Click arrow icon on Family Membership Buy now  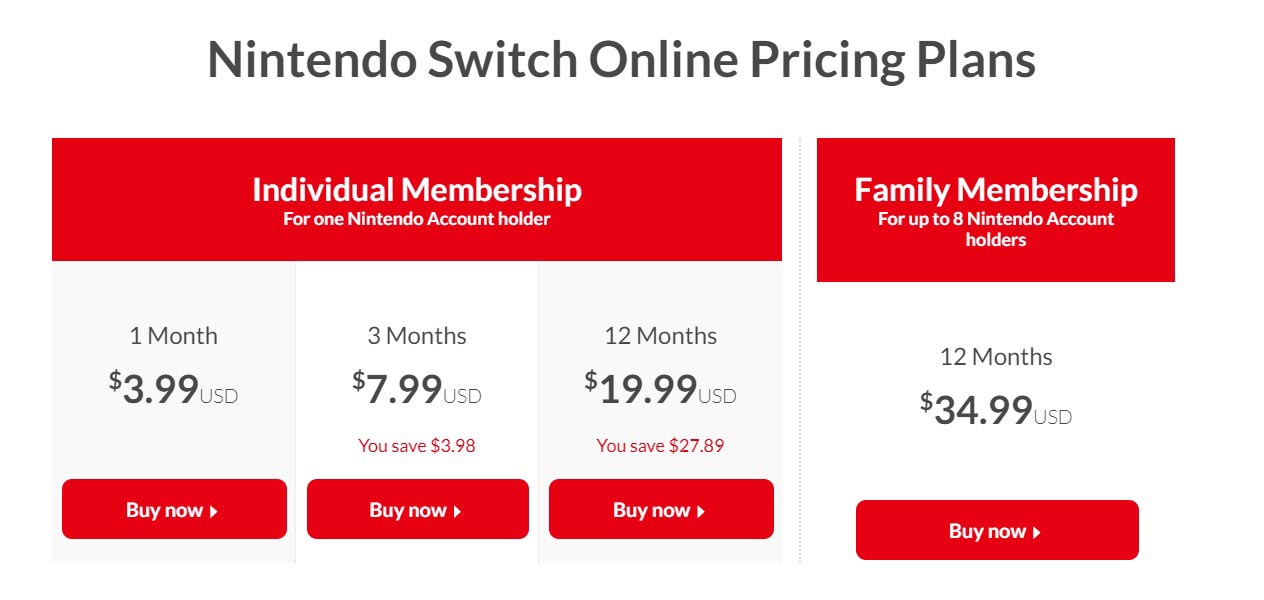[x=1037, y=532]
